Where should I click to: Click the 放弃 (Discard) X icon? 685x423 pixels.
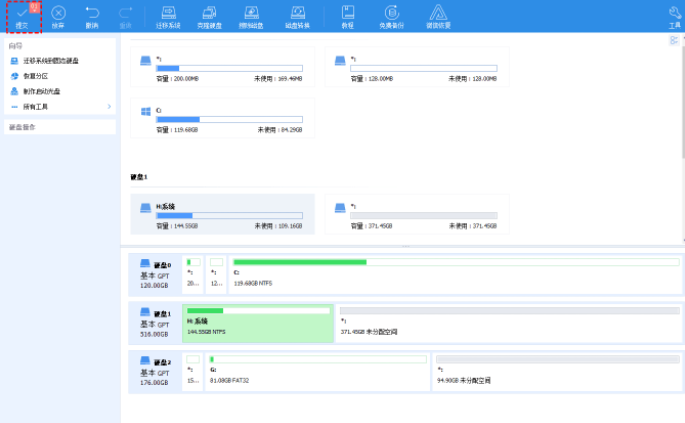coord(58,13)
